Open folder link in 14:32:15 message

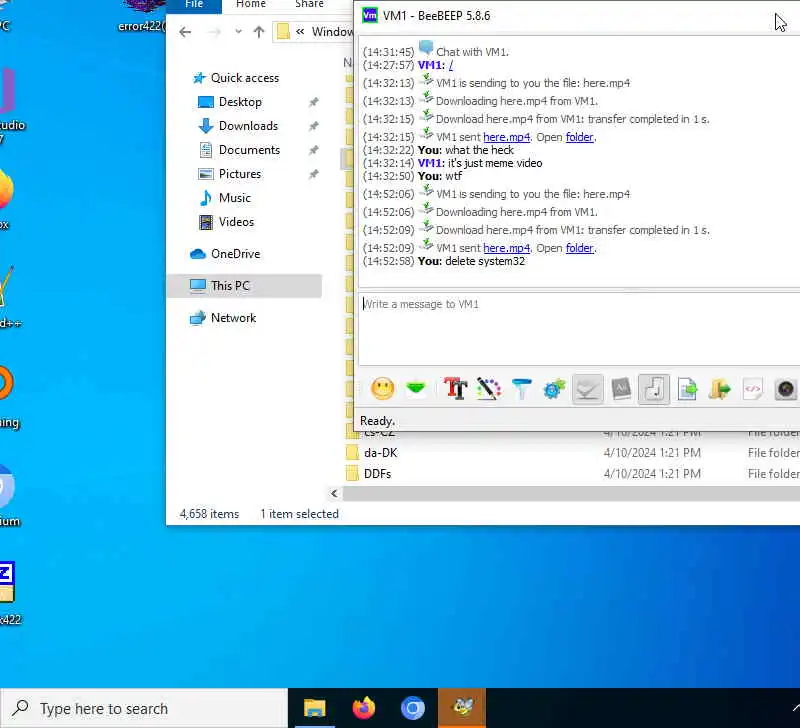579,137
